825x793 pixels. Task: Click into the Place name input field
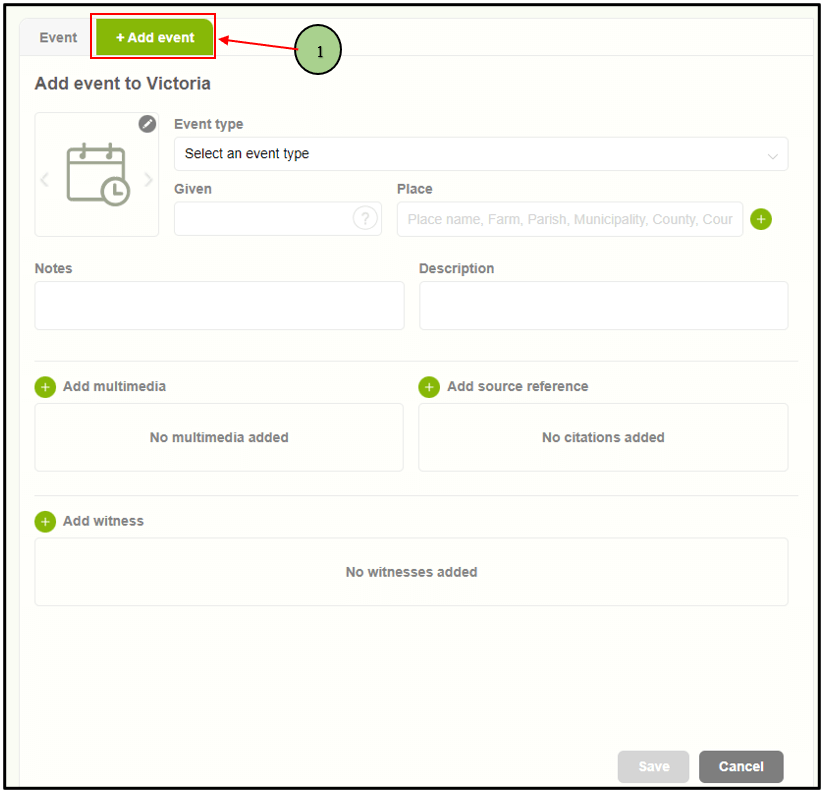[569, 219]
